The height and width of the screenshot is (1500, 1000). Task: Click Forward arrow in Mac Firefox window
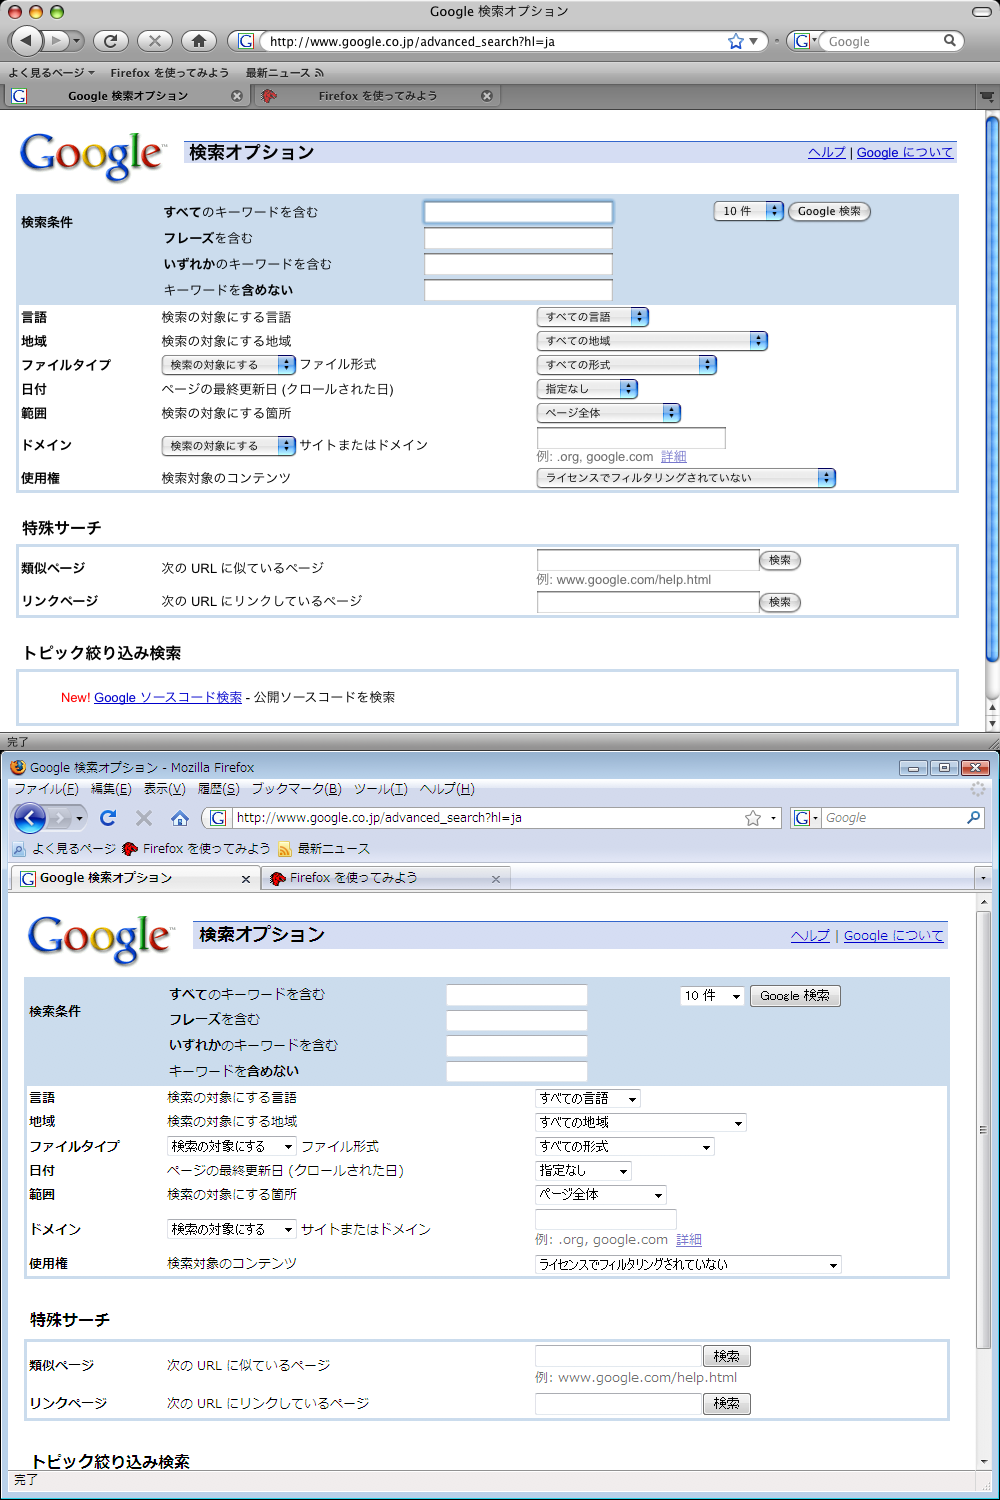click(x=58, y=41)
